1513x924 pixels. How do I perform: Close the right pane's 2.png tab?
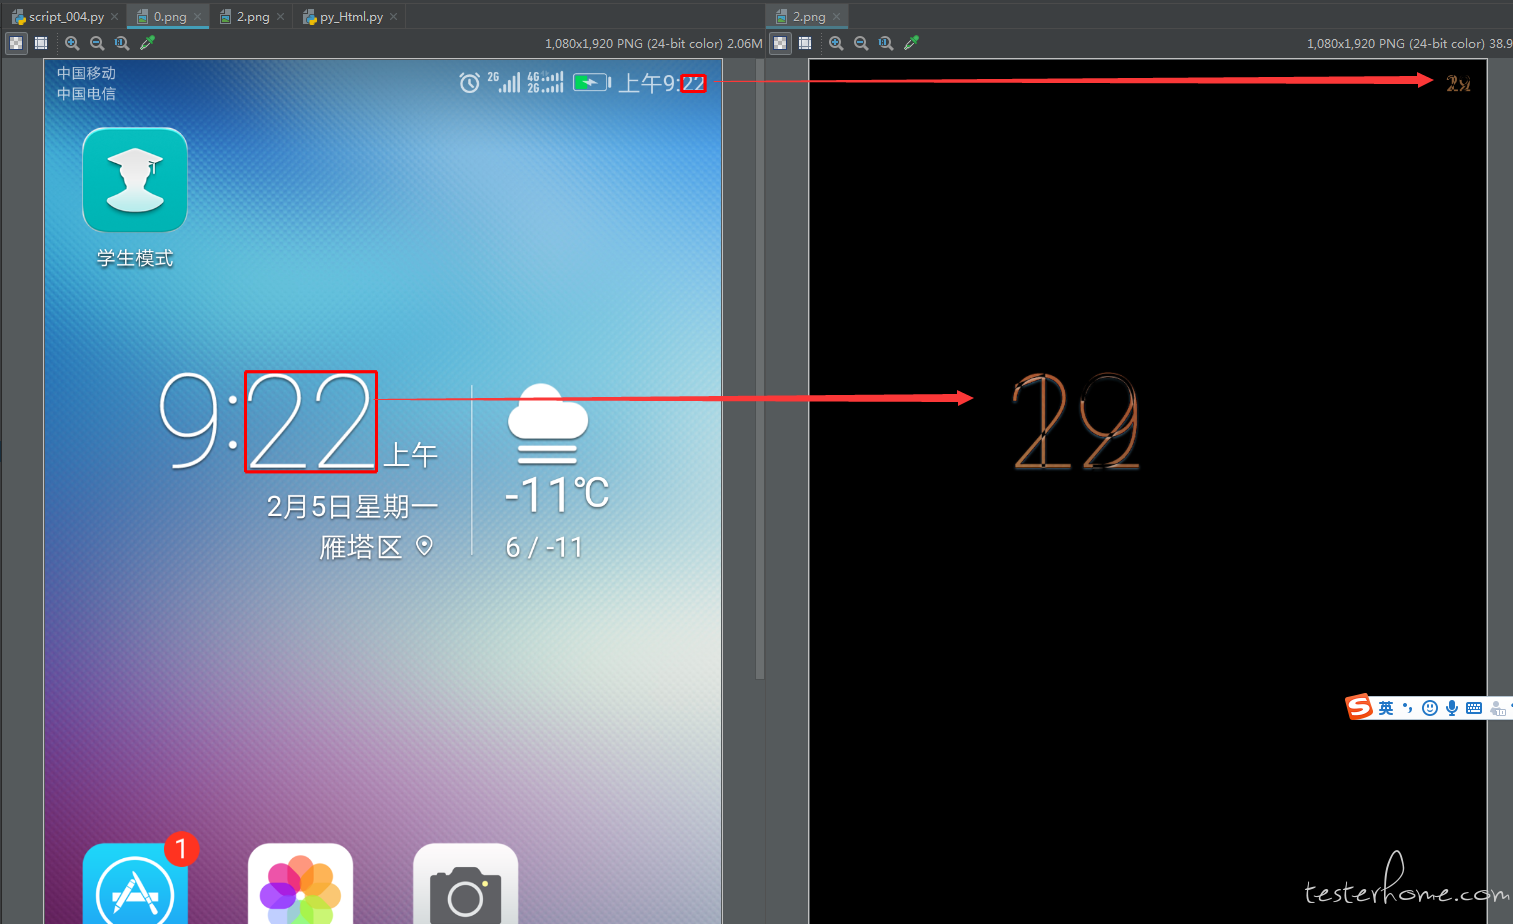(837, 16)
